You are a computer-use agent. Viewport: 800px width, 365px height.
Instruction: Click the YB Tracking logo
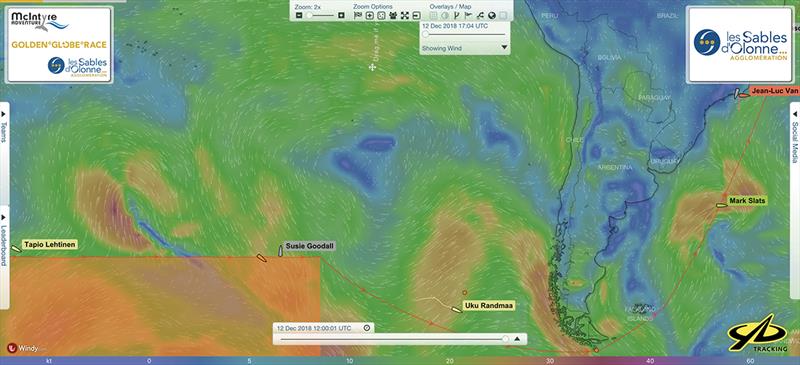758,333
